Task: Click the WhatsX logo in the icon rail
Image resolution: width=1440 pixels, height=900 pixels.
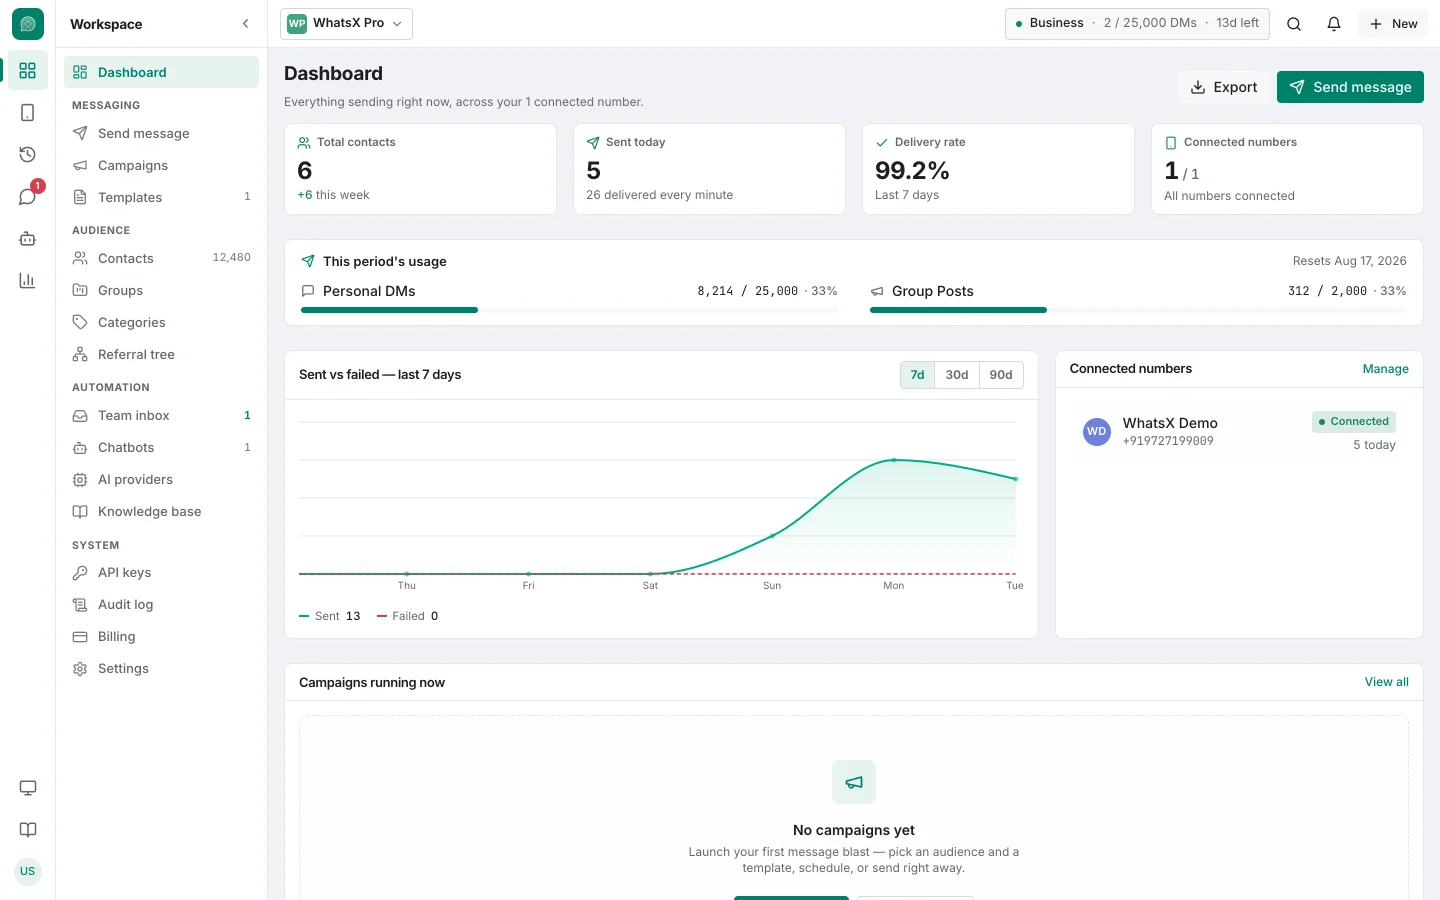Action: pyautogui.click(x=27, y=24)
